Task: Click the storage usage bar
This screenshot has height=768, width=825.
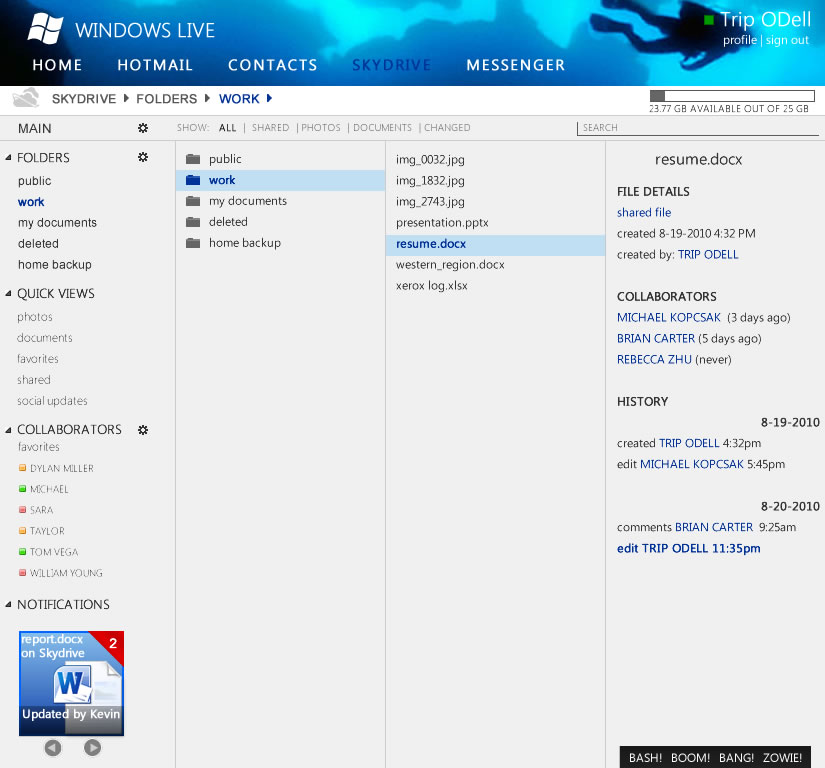Action: click(732, 96)
